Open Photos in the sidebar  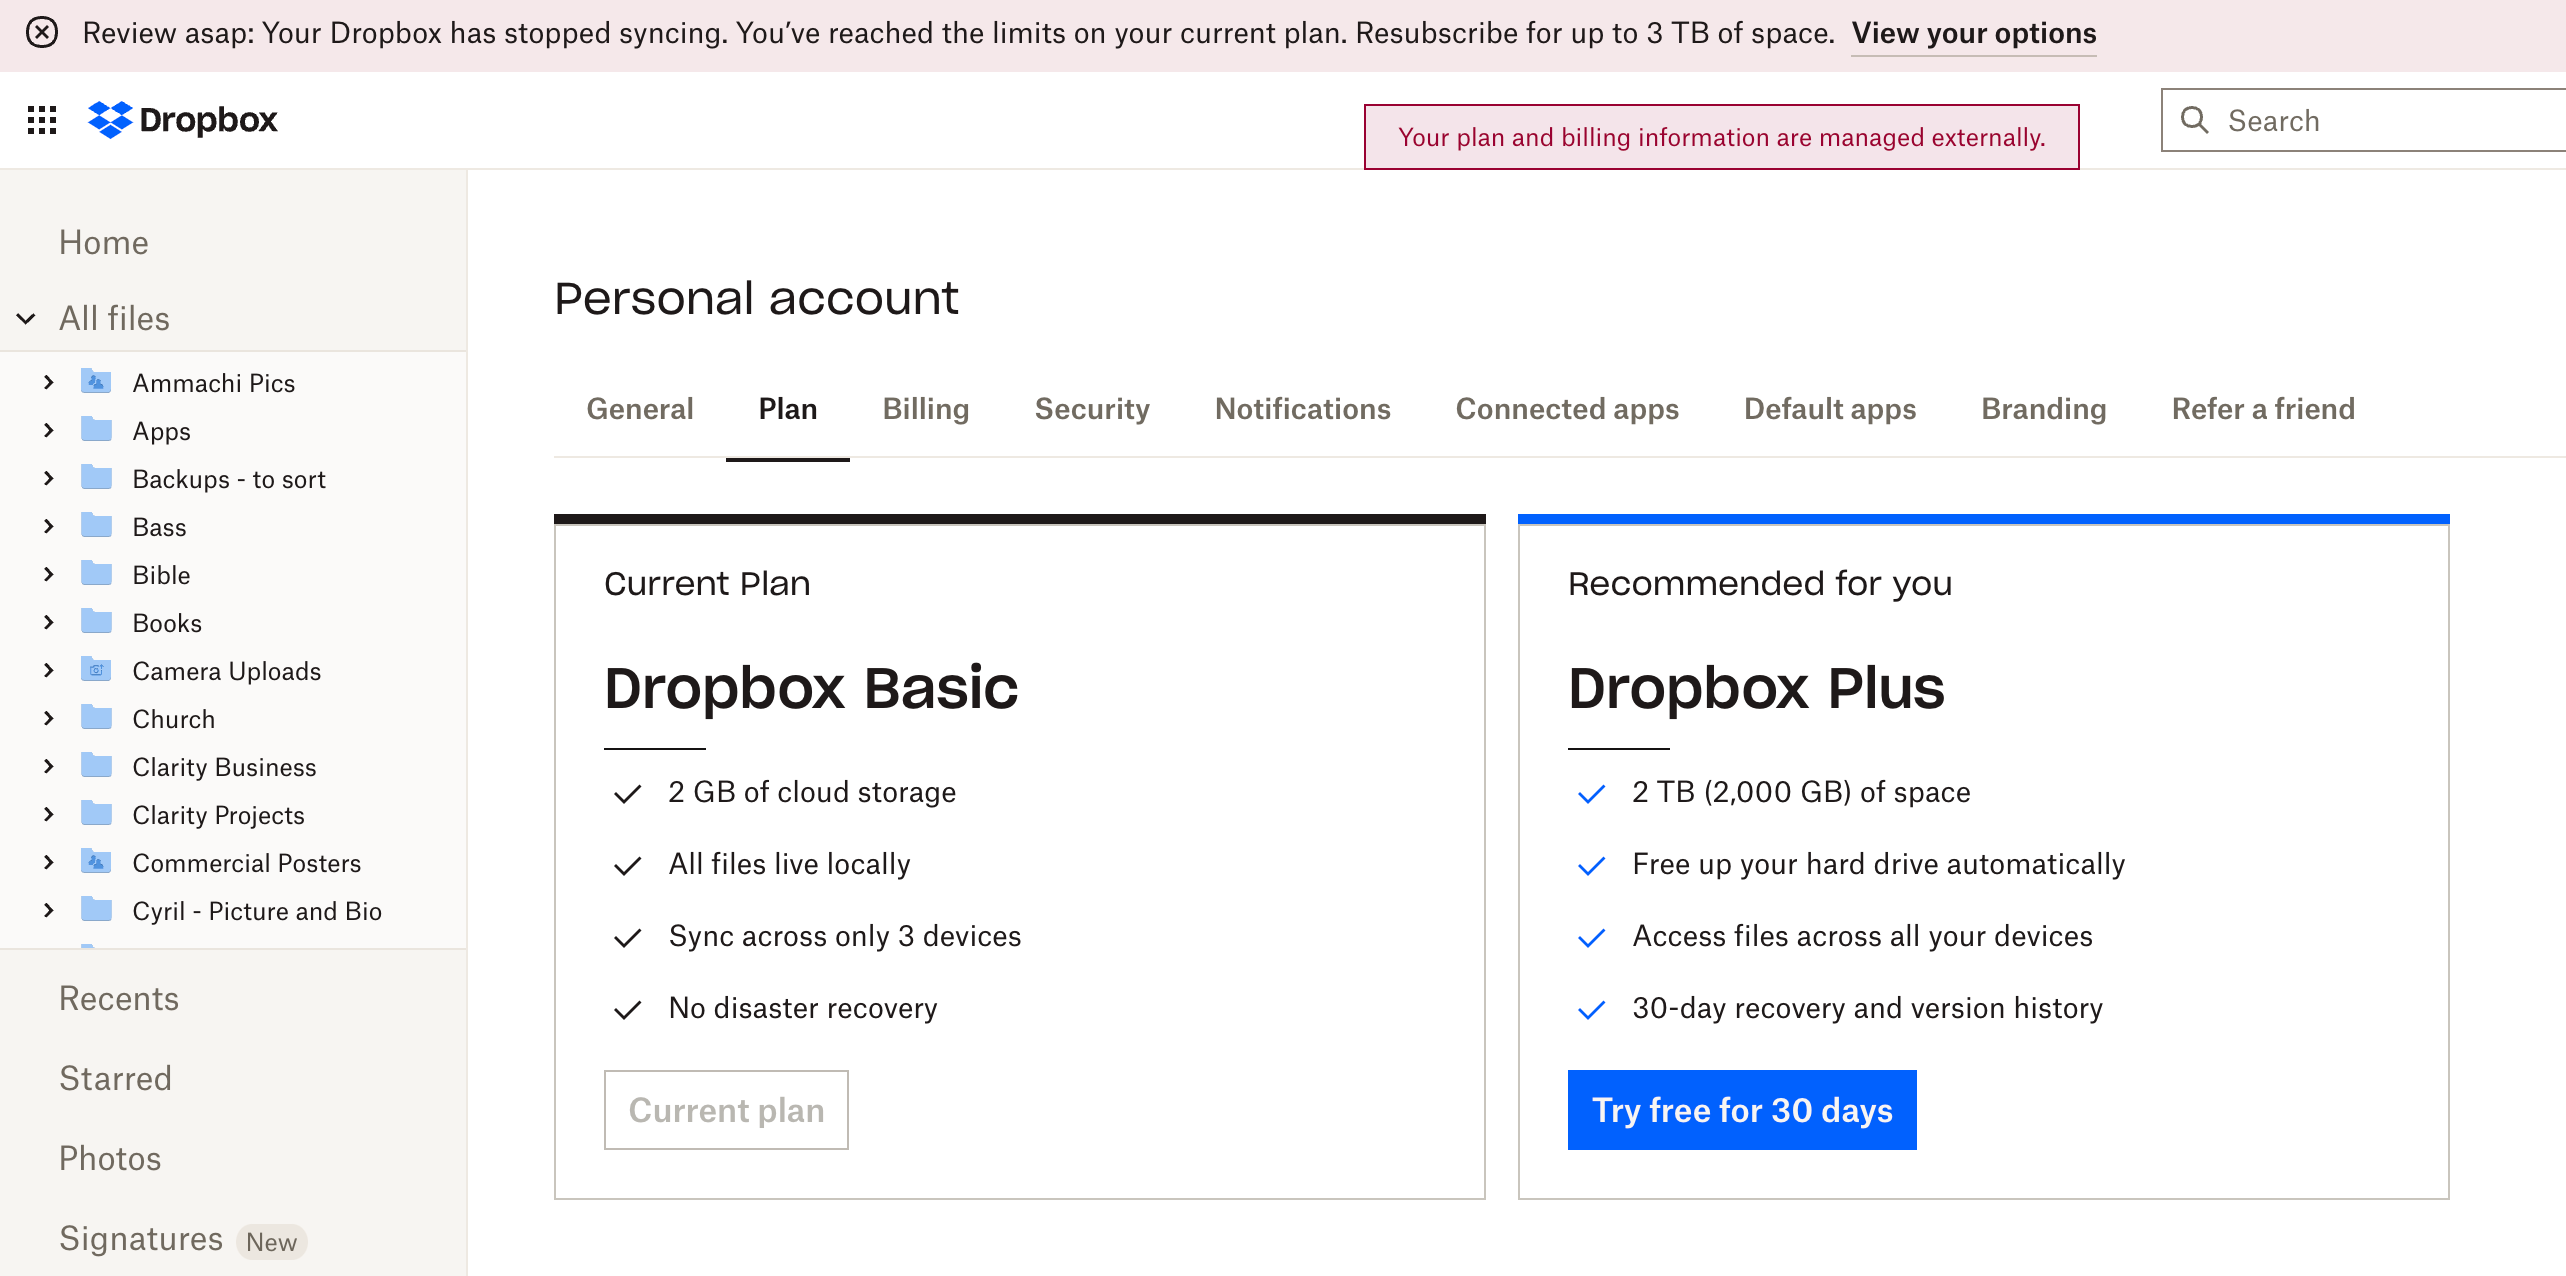pos(110,1159)
